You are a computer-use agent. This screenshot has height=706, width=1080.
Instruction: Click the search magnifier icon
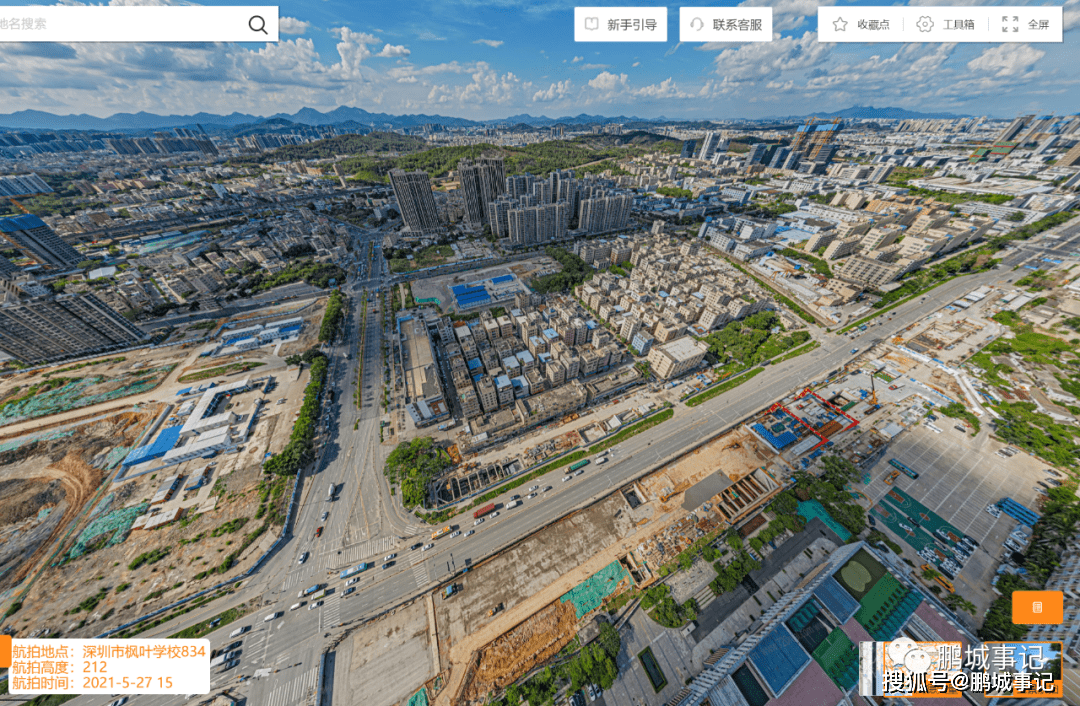258,25
